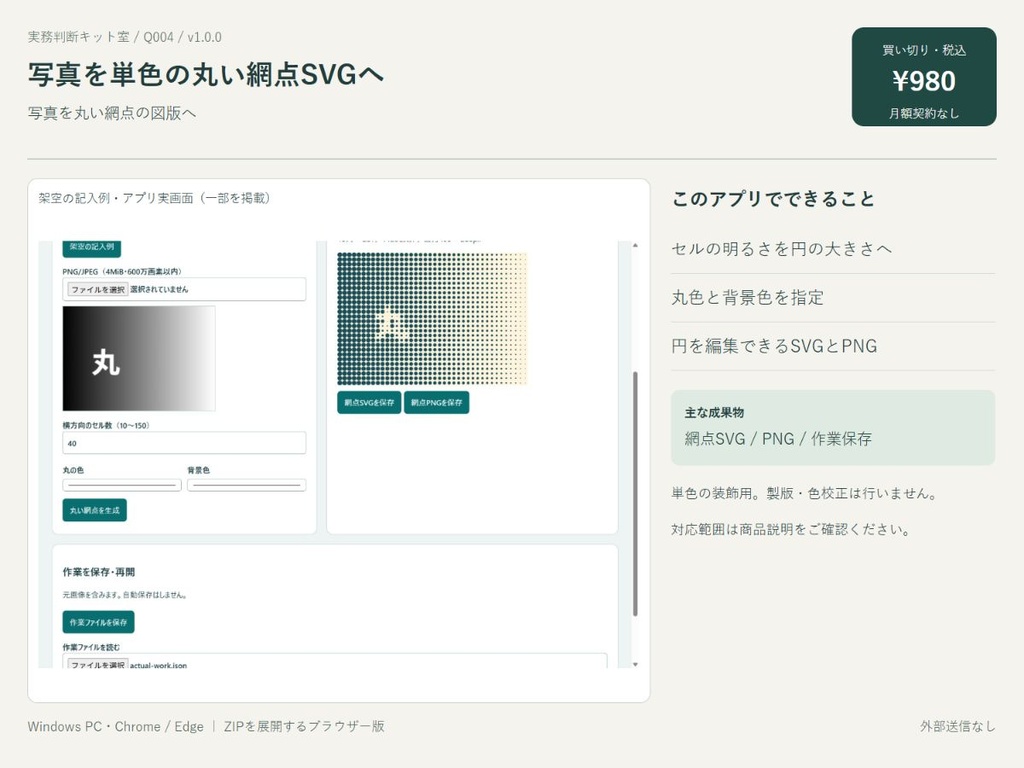Click the heading 写真を単色の丸い網点SVGへ
The height and width of the screenshot is (768, 1024).
(x=206, y=74)
